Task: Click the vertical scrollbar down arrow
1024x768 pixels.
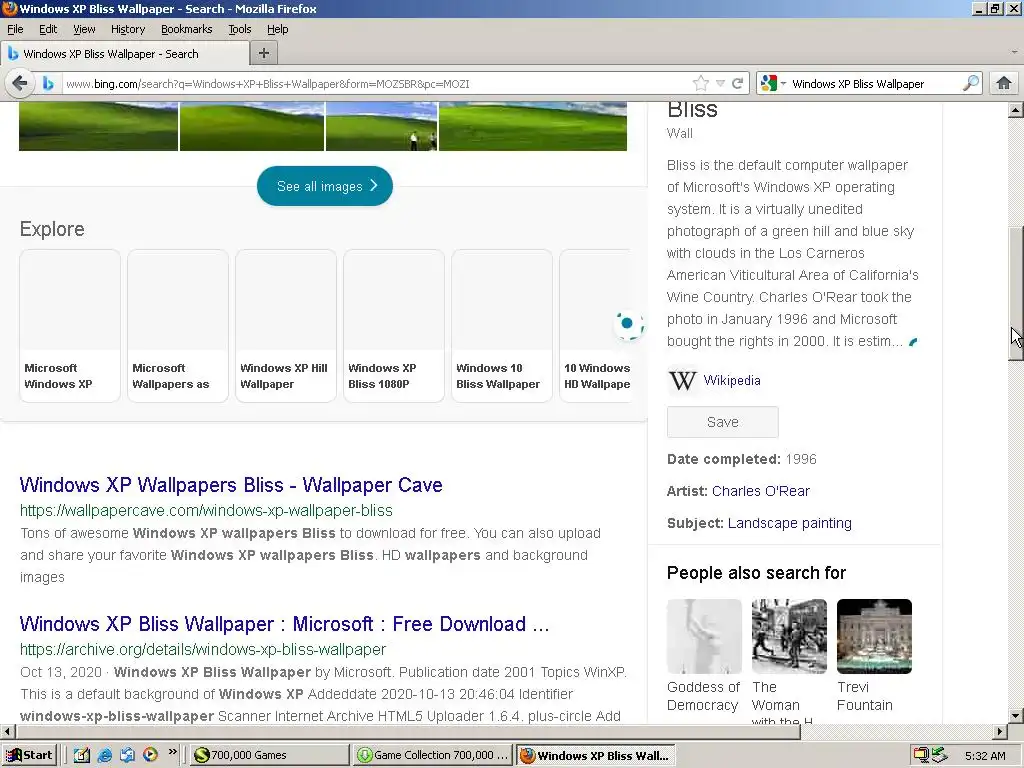Action: (x=1016, y=715)
